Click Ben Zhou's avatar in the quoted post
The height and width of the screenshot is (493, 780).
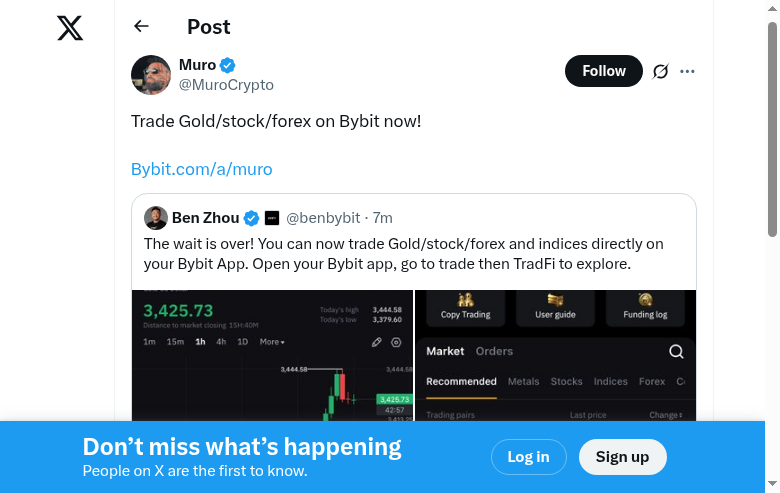point(156,218)
